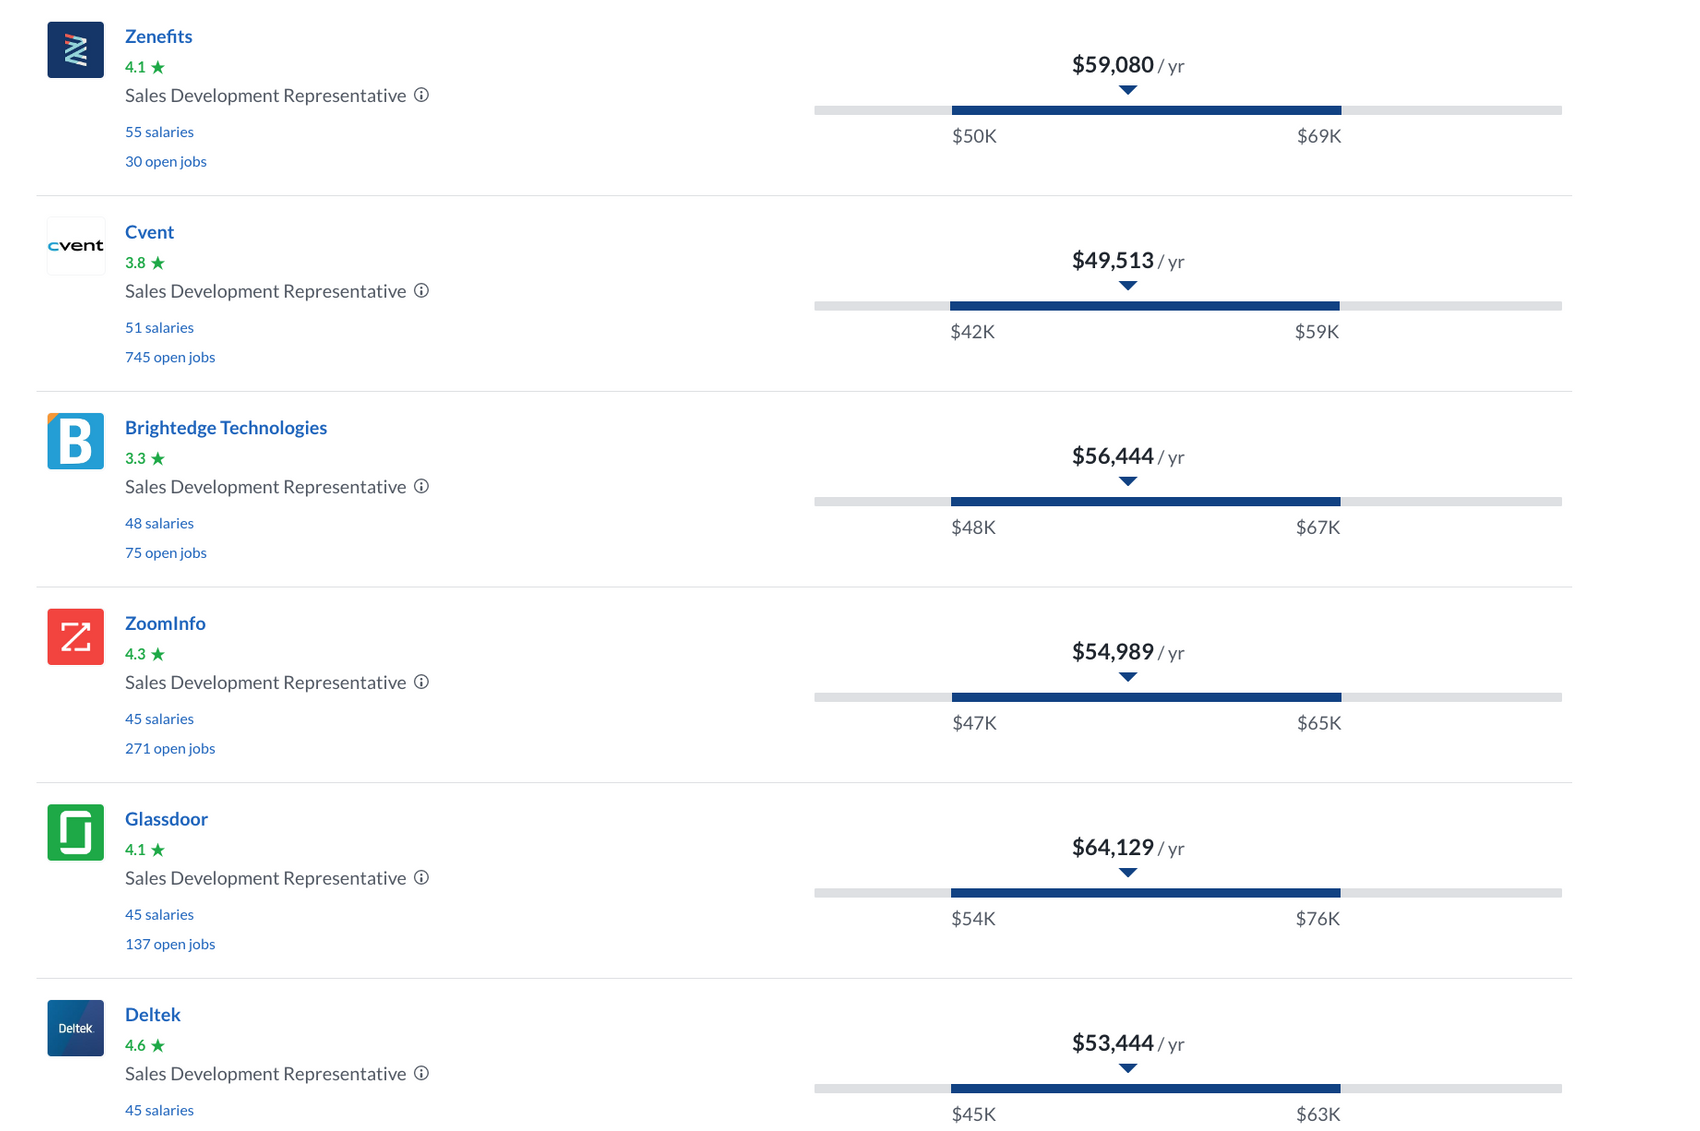Show info icon beside Cvent job title
The width and height of the screenshot is (1700, 1131).
(421, 291)
